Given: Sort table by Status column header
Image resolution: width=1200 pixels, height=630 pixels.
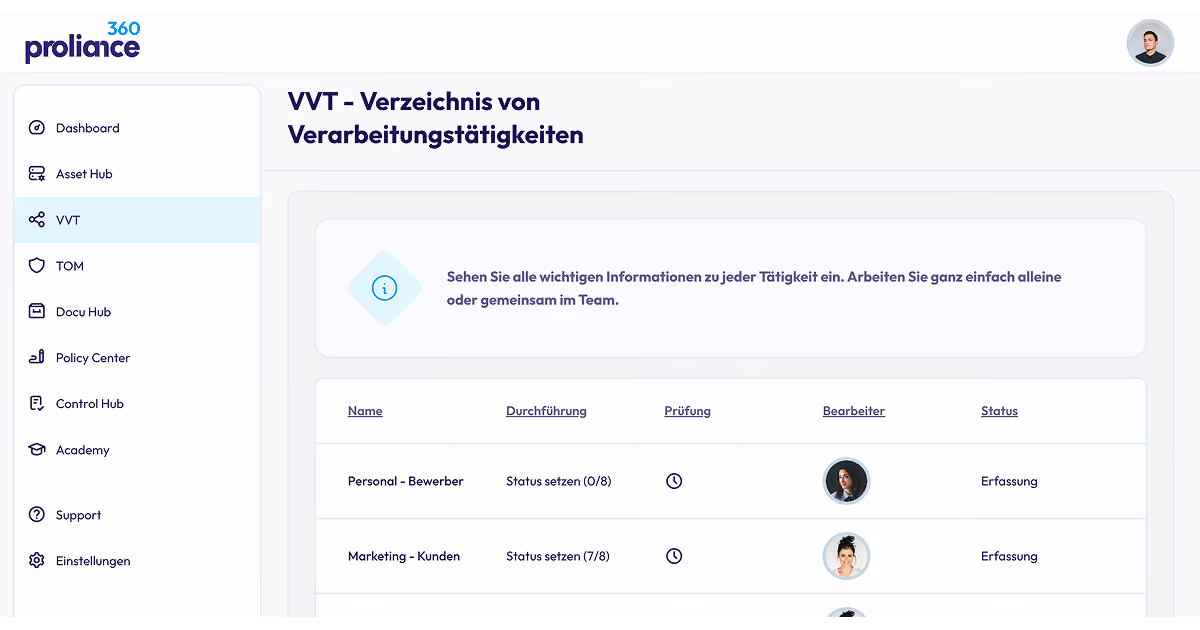Looking at the screenshot, I should pos(999,411).
